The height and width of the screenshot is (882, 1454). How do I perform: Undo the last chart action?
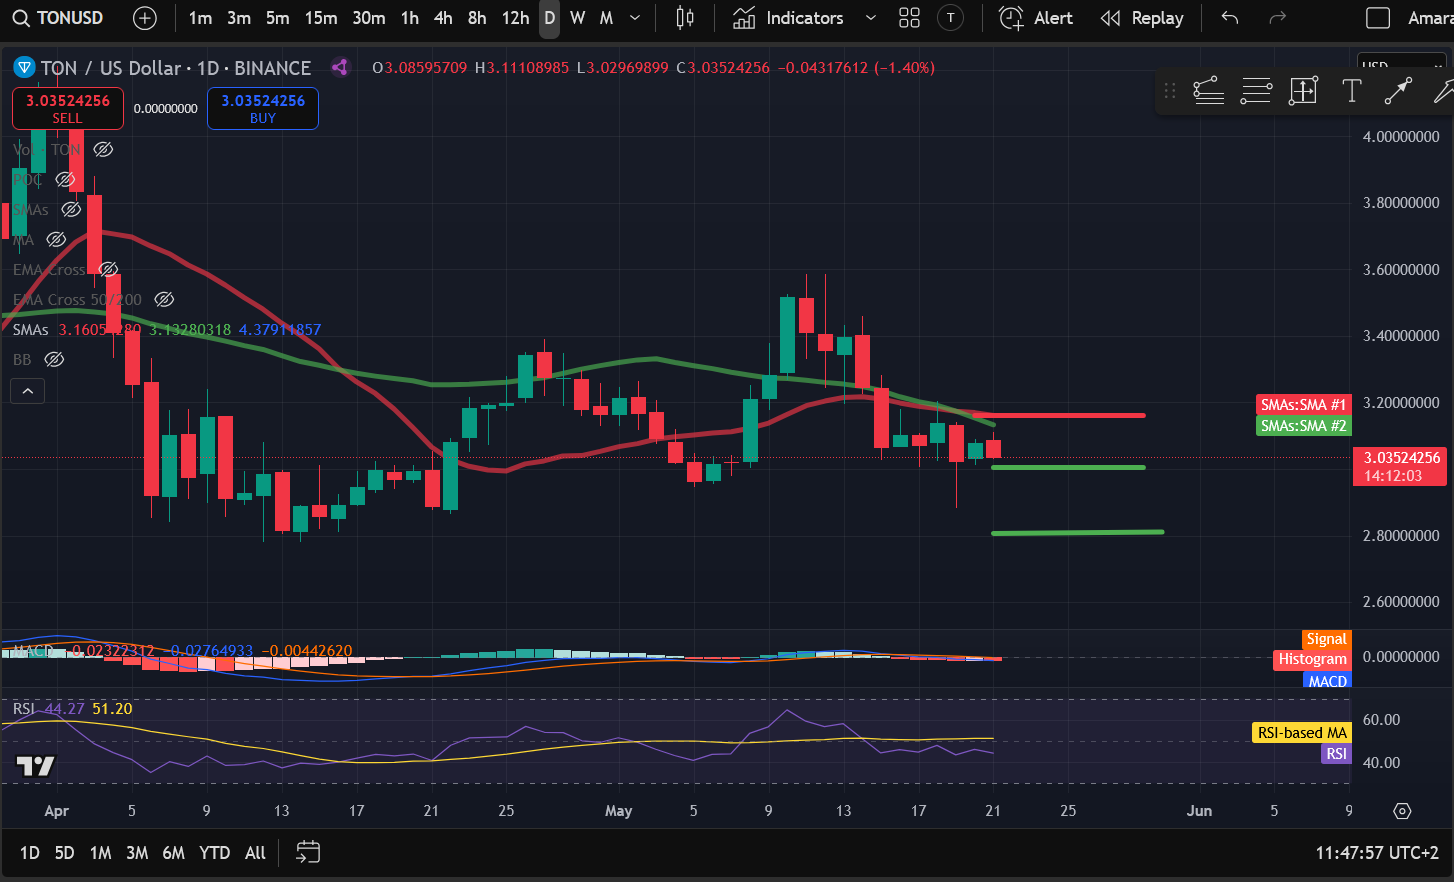click(x=1230, y=18)
